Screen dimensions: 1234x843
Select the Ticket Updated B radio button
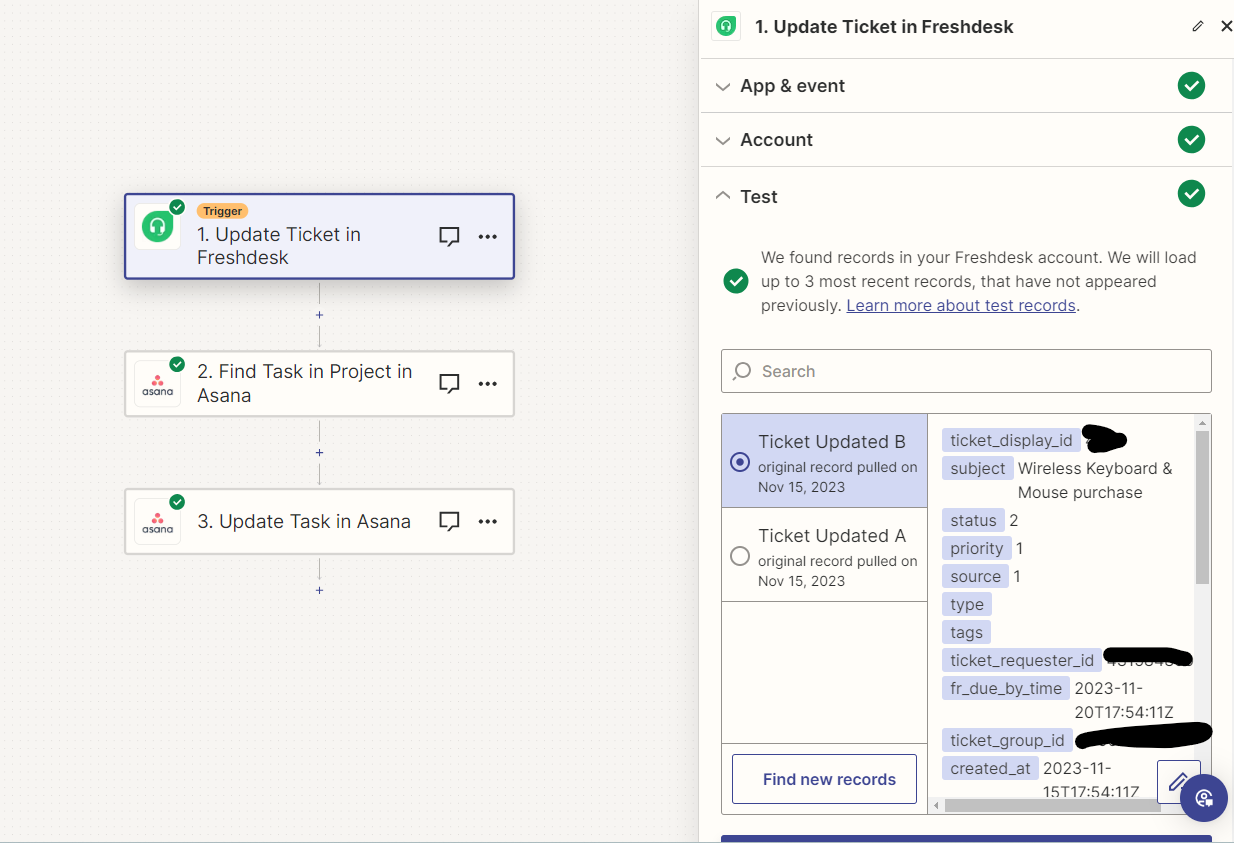tap(740, 462)
